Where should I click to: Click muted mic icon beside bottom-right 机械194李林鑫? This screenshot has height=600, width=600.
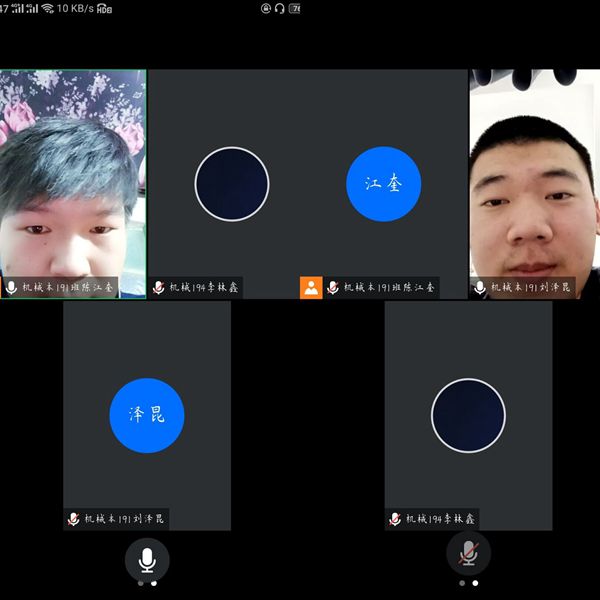tap(395, 519)
